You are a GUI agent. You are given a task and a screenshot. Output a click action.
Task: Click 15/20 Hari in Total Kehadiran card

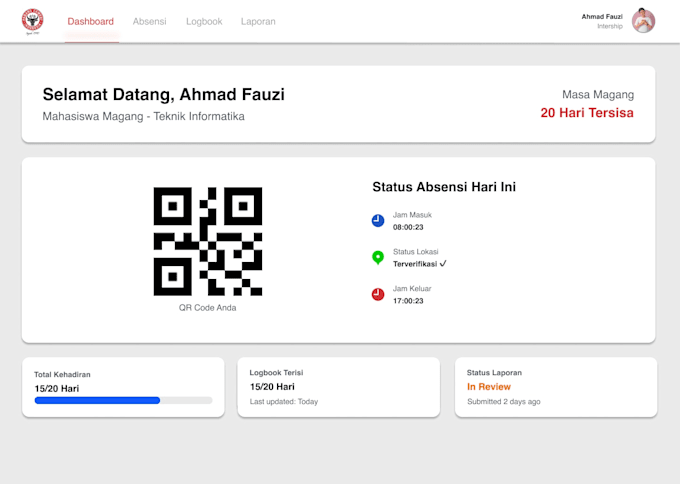[x=57, y=389]
